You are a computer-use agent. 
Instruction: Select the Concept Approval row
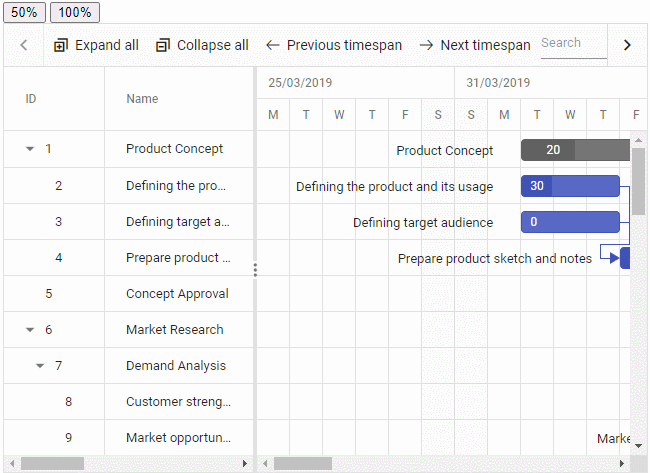177,294
